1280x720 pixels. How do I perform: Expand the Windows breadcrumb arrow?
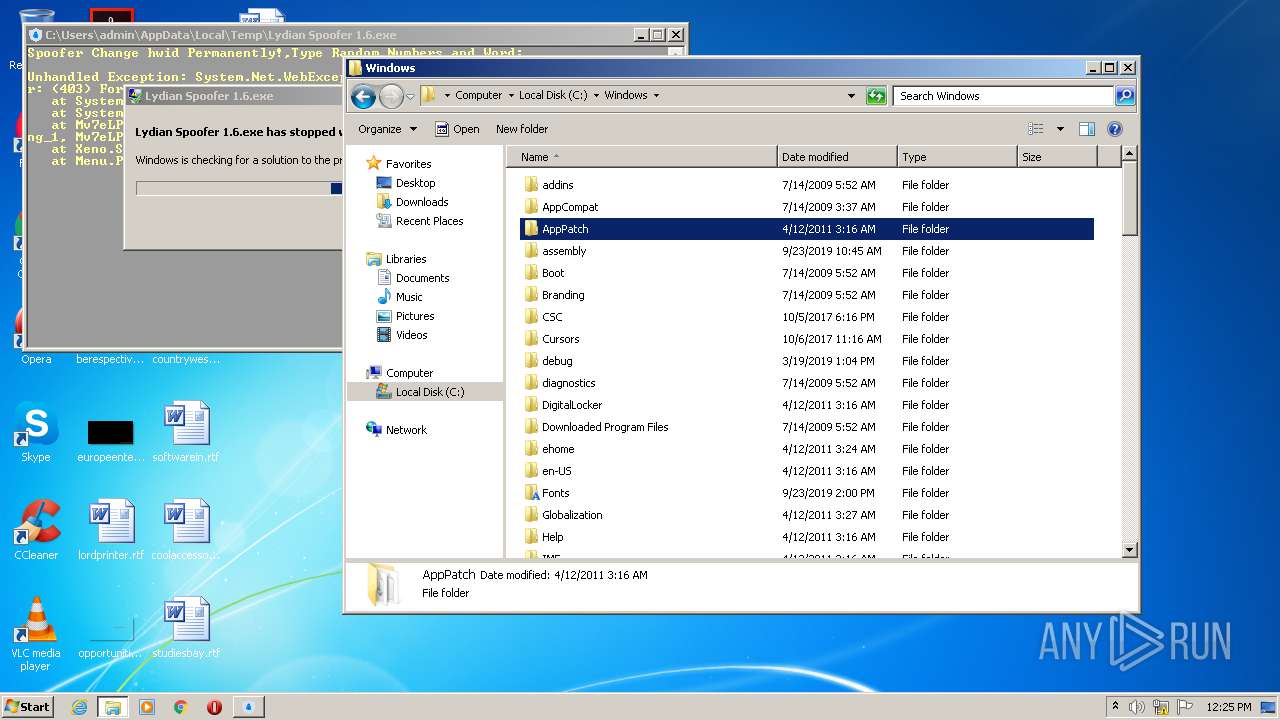click(656, 96)
